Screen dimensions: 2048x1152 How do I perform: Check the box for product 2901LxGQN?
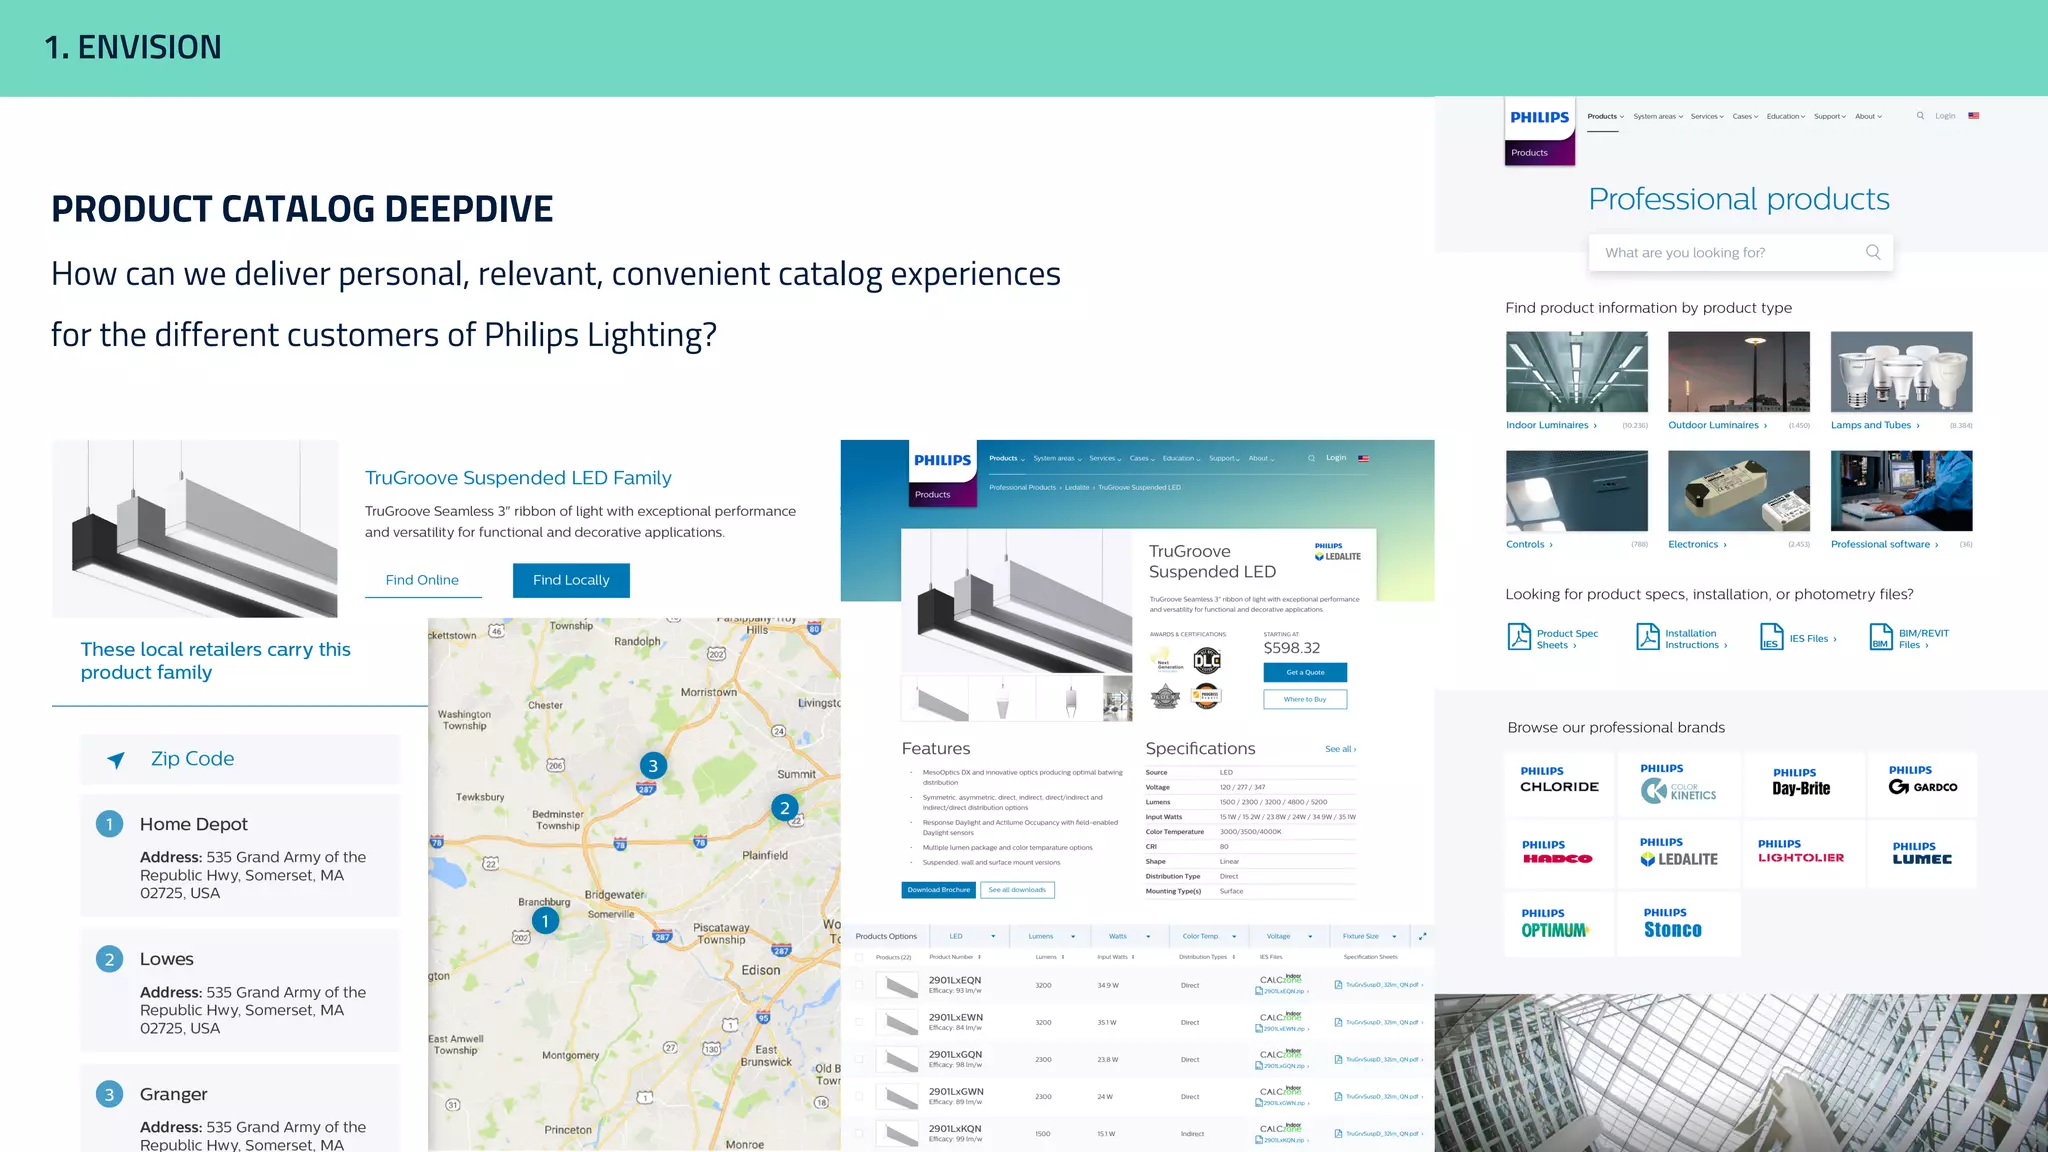tap(859, 1059)
